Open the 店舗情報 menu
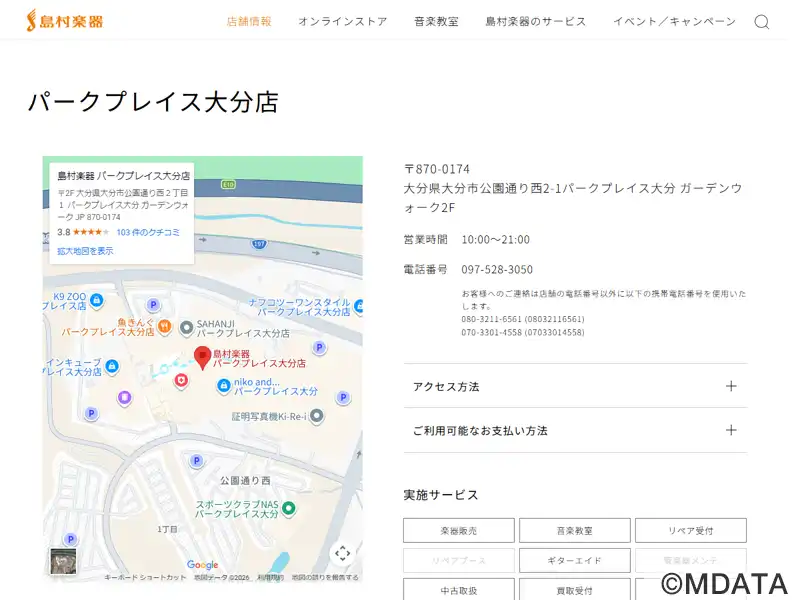This screenshot has width=800, height=600. [x=249, y=22]
